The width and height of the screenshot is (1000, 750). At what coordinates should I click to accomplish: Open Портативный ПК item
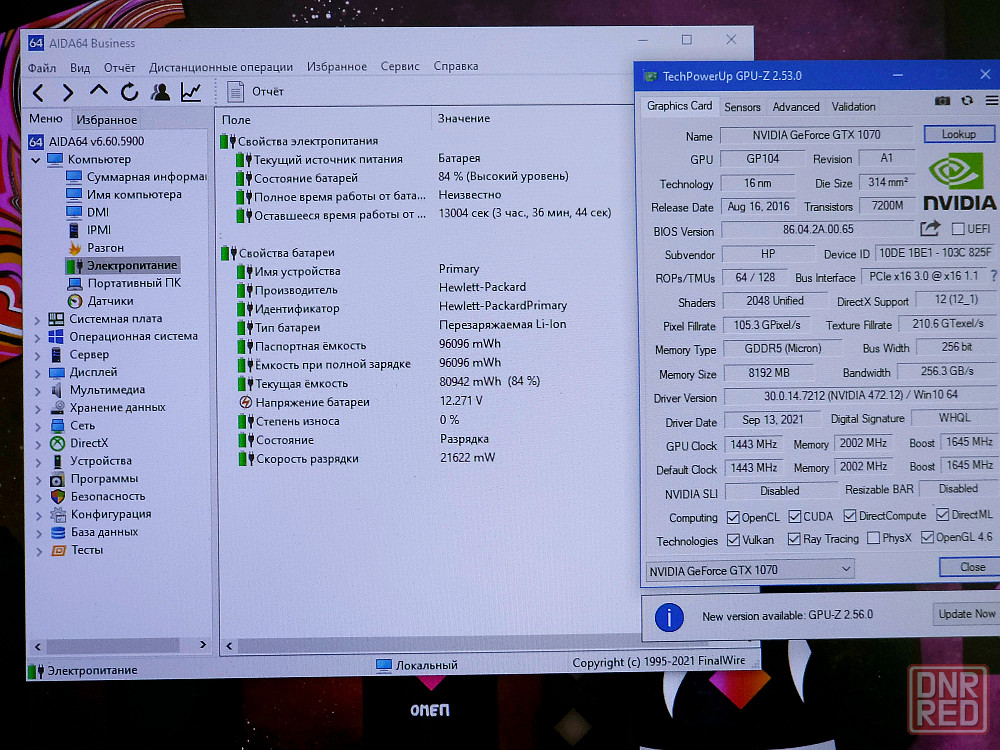click(x=124, y=283)
